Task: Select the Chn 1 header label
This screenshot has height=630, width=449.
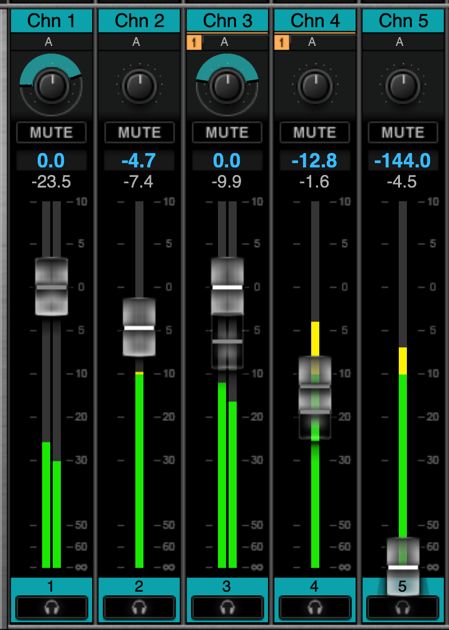Action: click(x=51, y=21)
